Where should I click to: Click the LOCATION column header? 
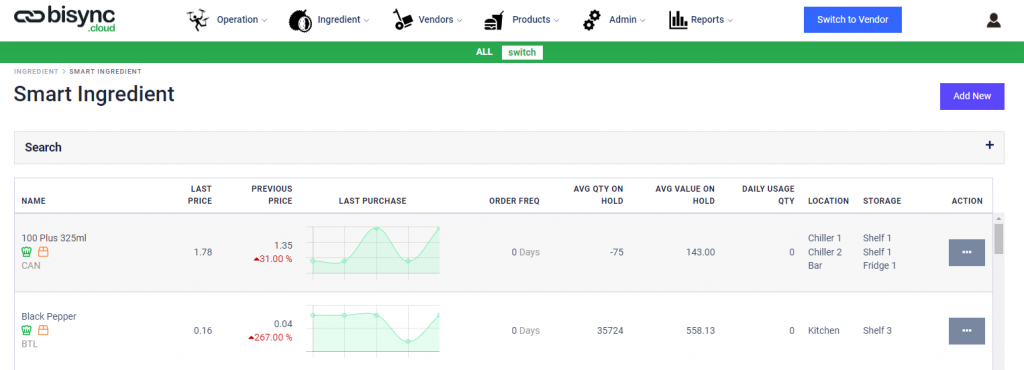click(x=828, y=201)
